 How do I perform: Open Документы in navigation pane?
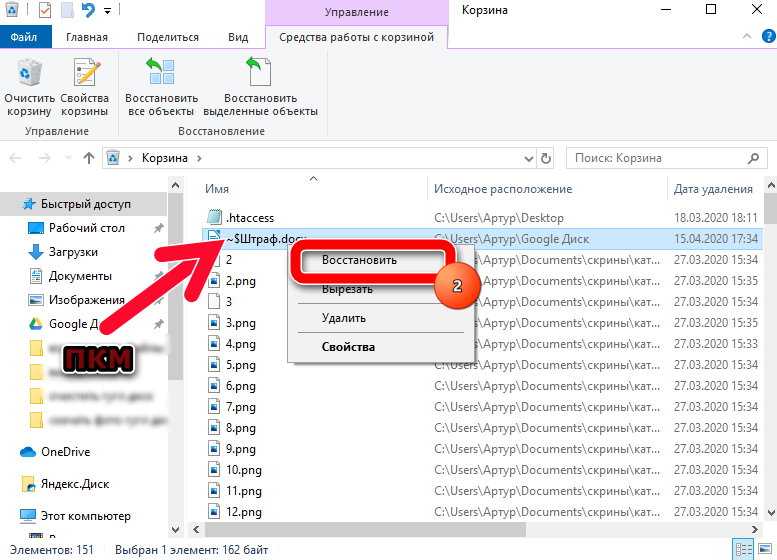[x=80, y=276]
